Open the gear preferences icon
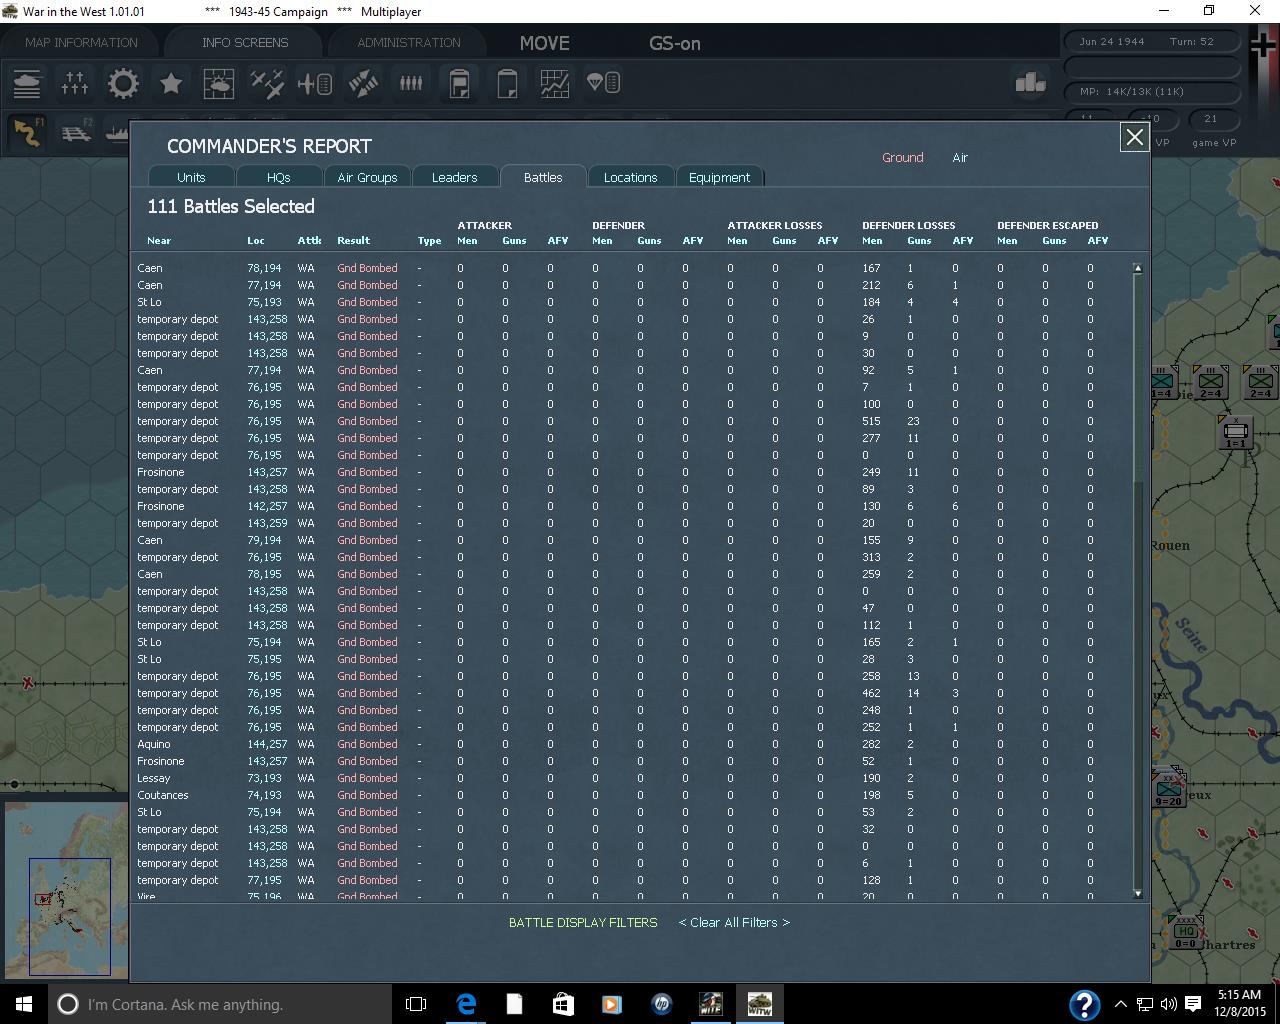This screenshot has width=1280, height=1024. tap(123, 83)
